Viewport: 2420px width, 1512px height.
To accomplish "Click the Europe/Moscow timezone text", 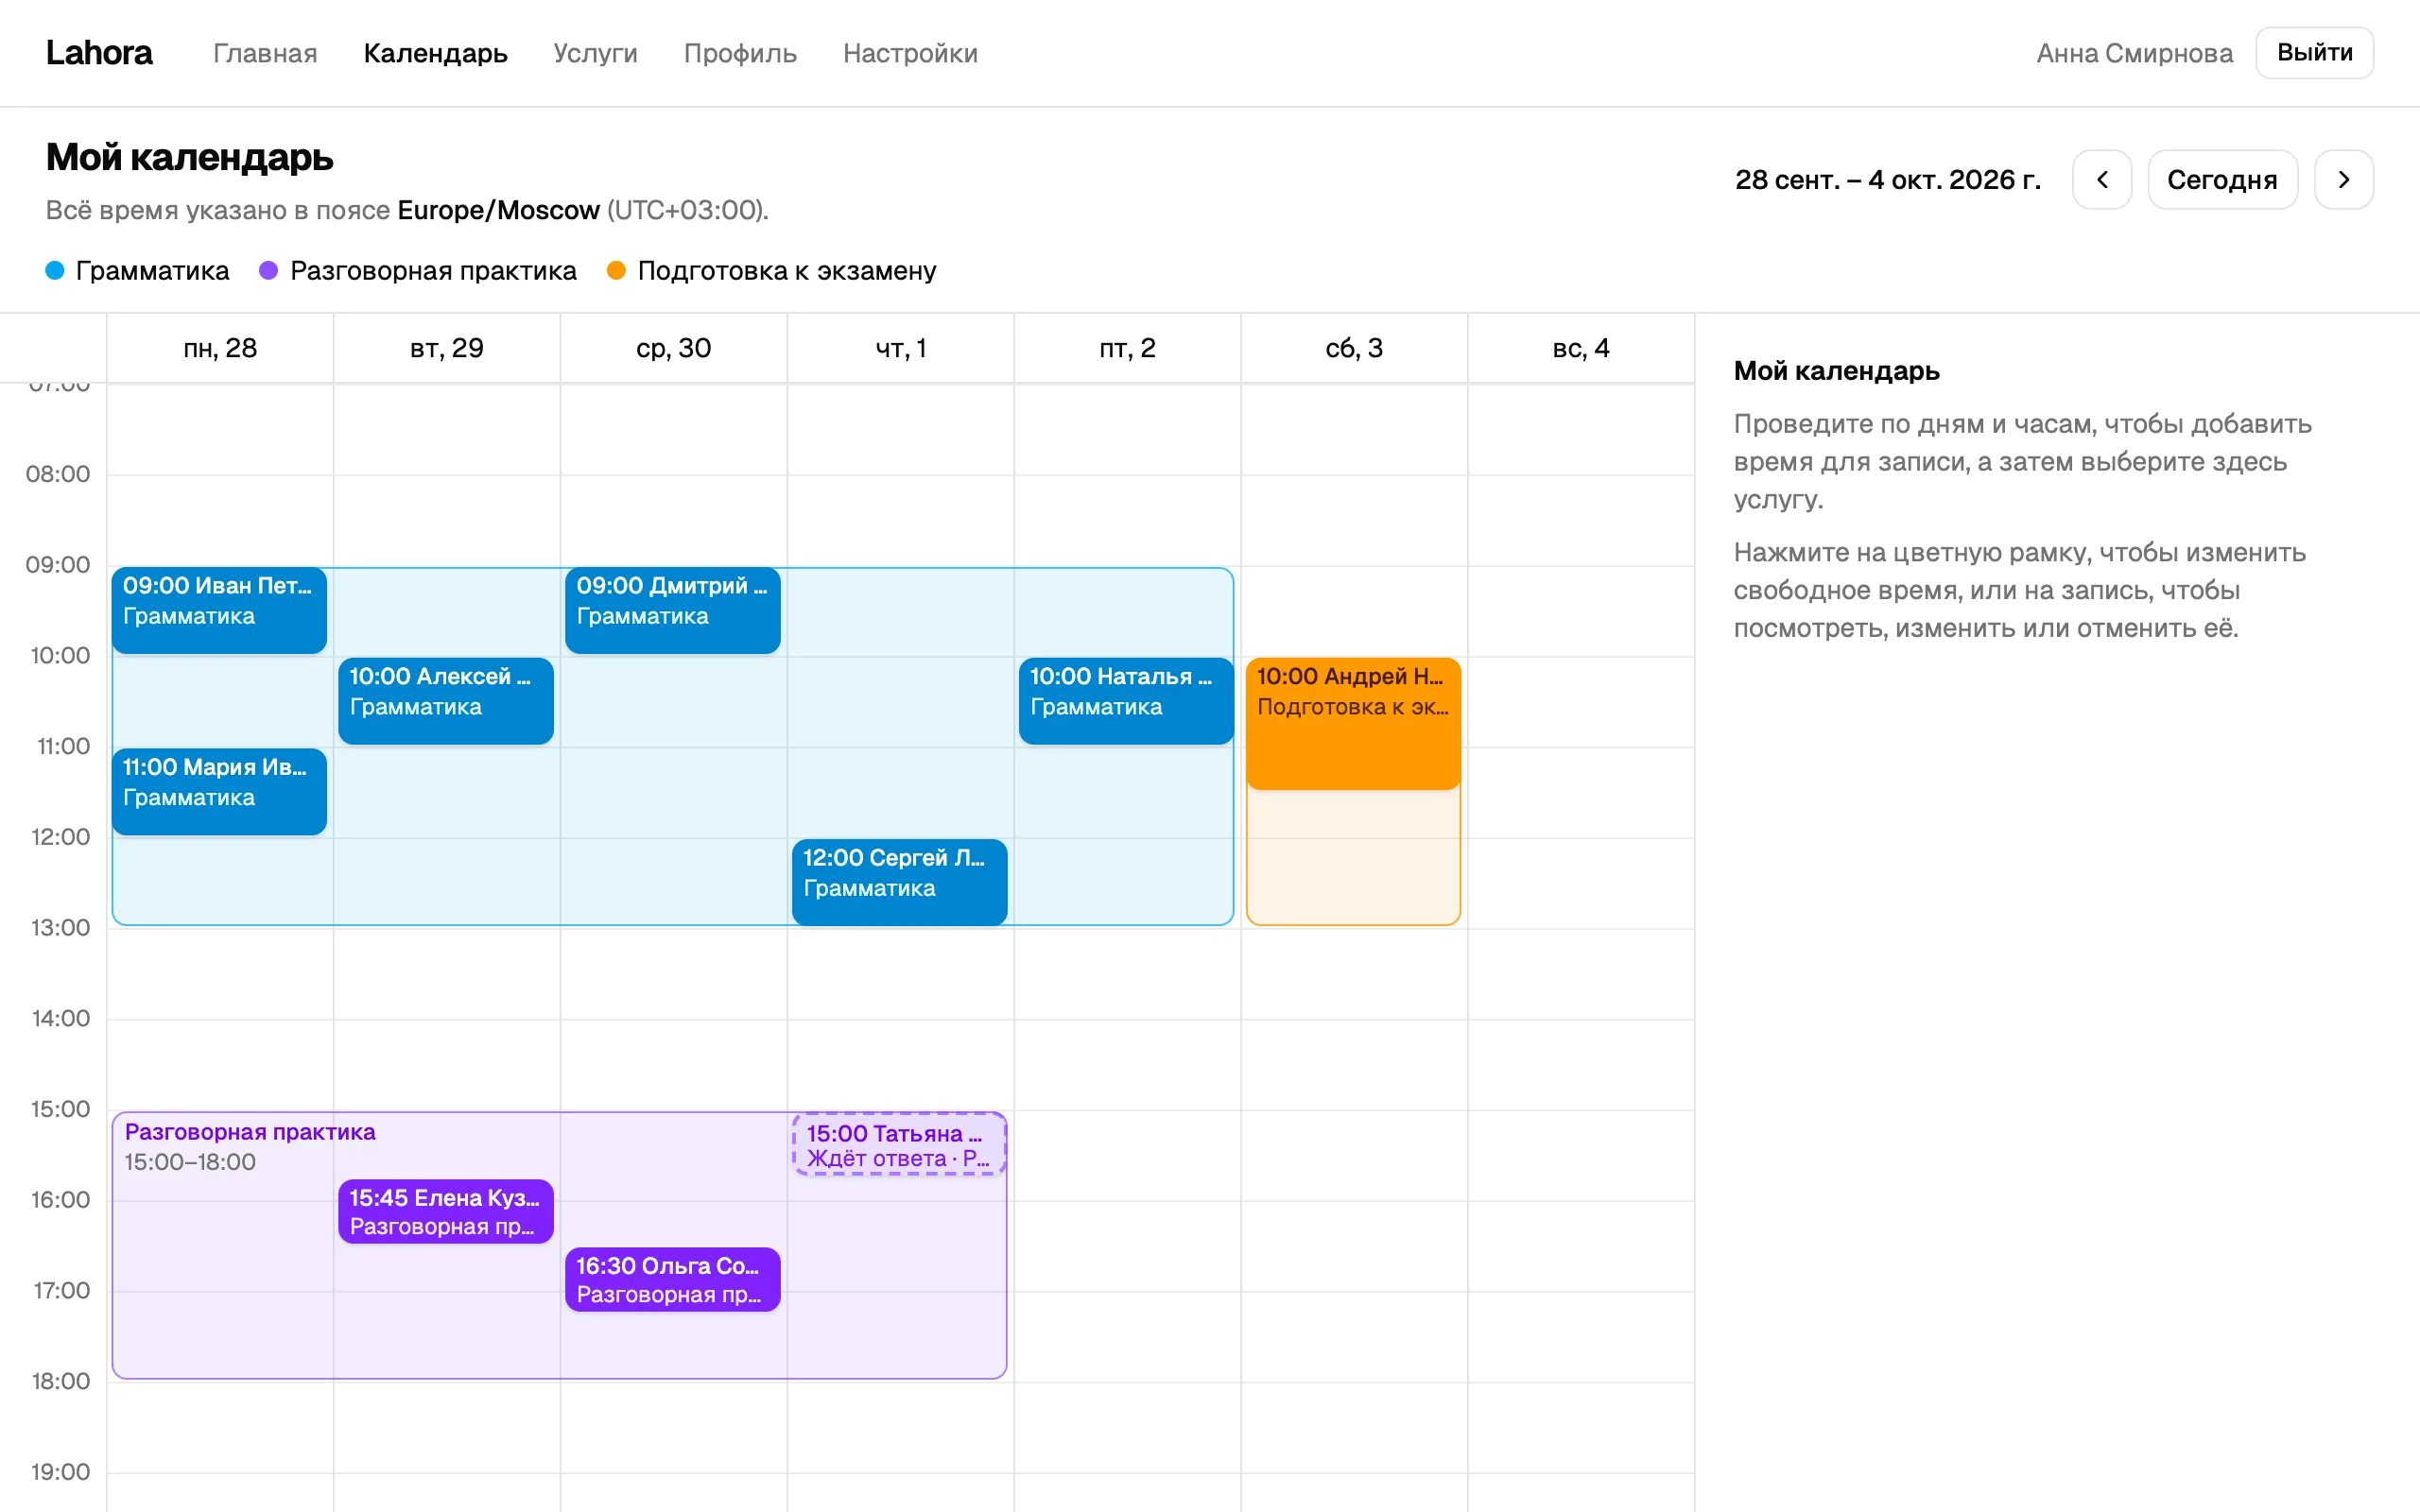I will point(498,210).
